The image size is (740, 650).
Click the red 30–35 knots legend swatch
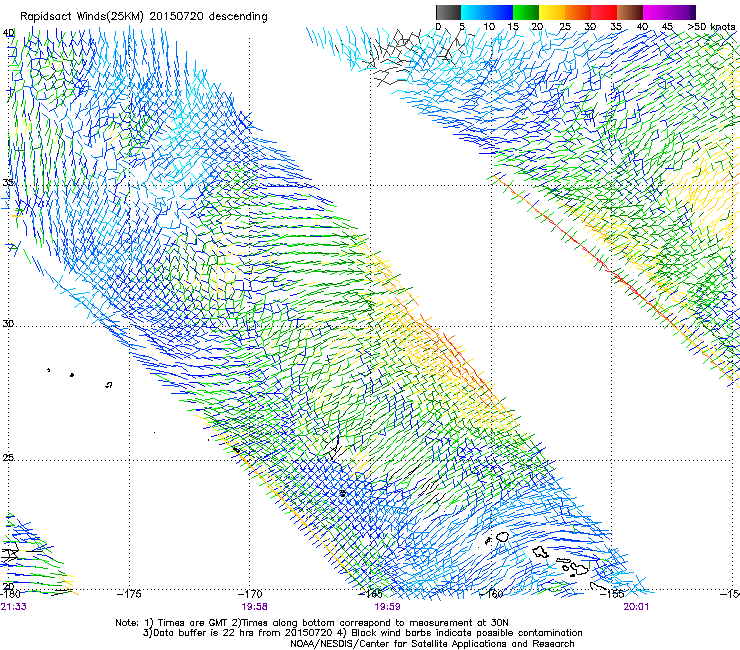point(604,12)
